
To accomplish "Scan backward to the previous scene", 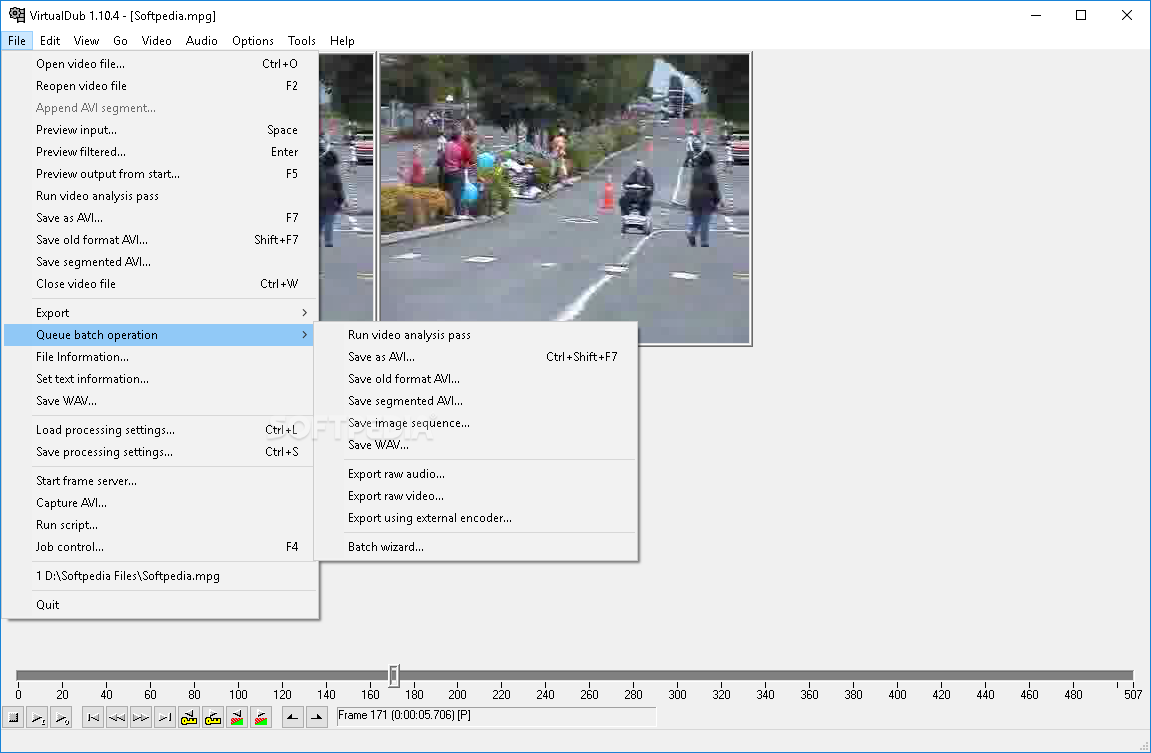I will [x=237, y=717].
